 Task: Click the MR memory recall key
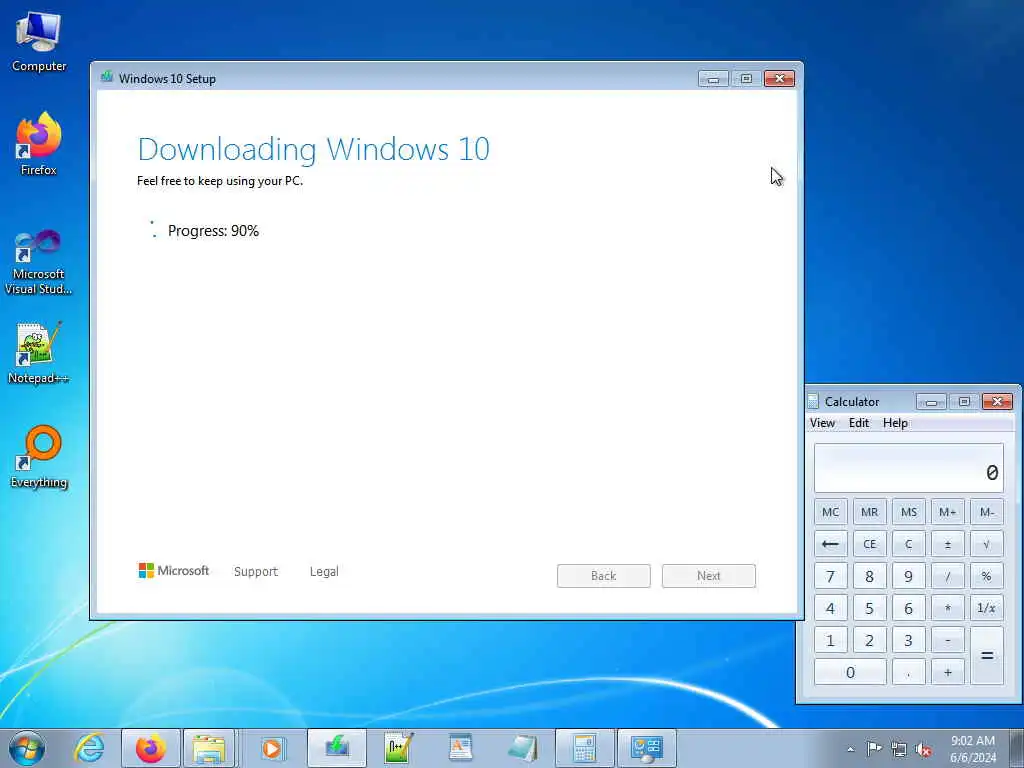pos(869,512)
